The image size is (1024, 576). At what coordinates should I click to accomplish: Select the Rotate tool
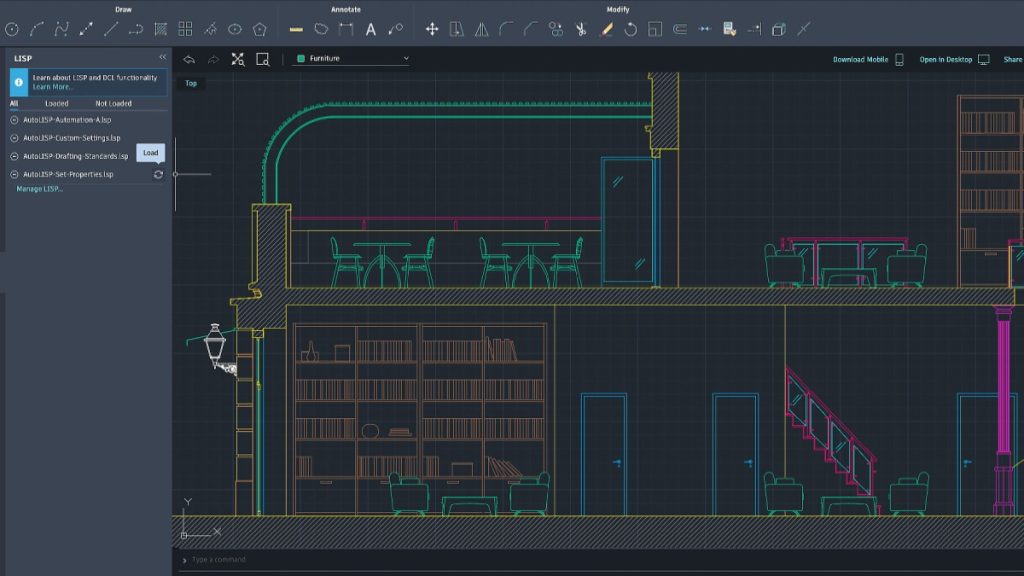[x=631, y=29]
